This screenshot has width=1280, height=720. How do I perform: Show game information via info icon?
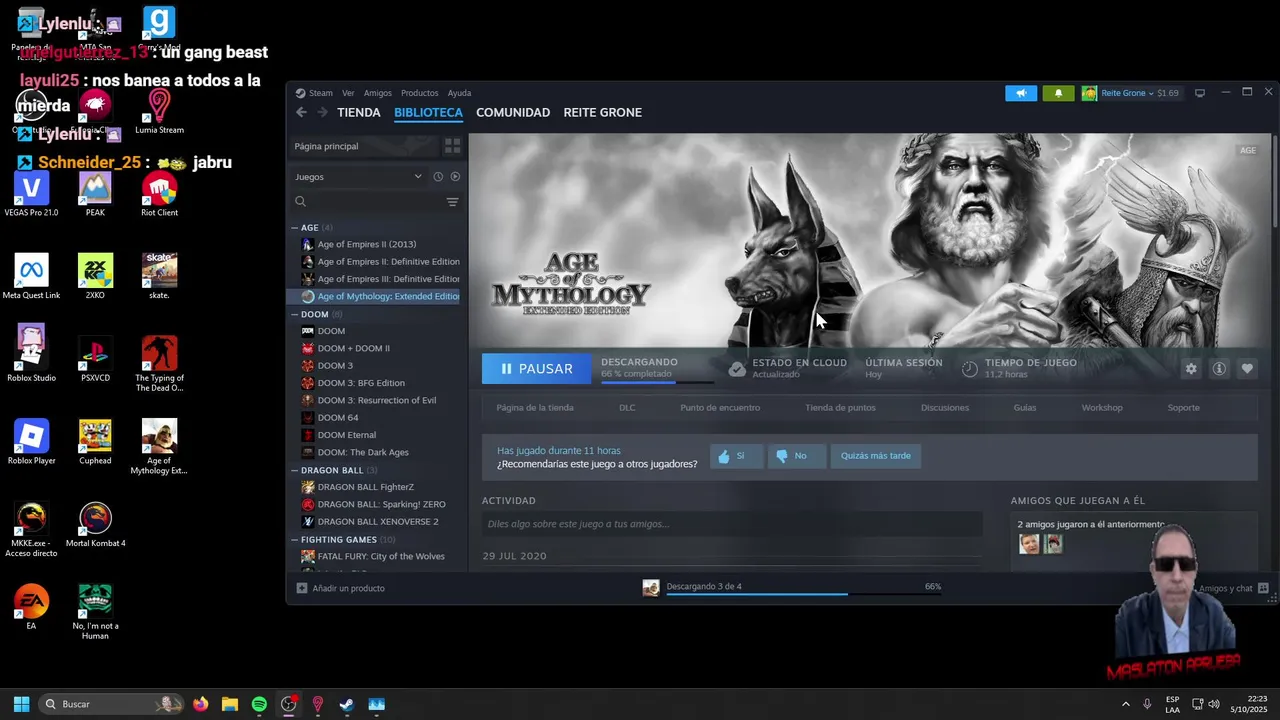coord(1219,369)
